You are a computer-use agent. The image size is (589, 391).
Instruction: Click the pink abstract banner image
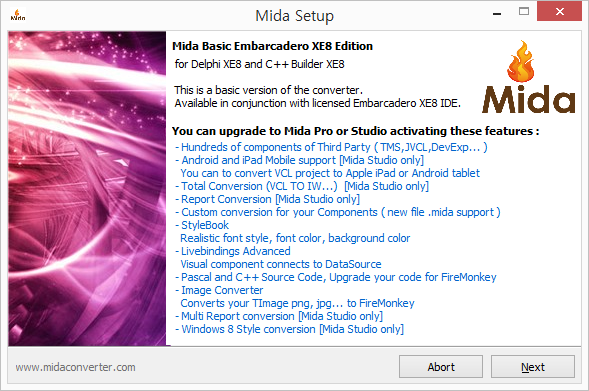coord(87,189)
